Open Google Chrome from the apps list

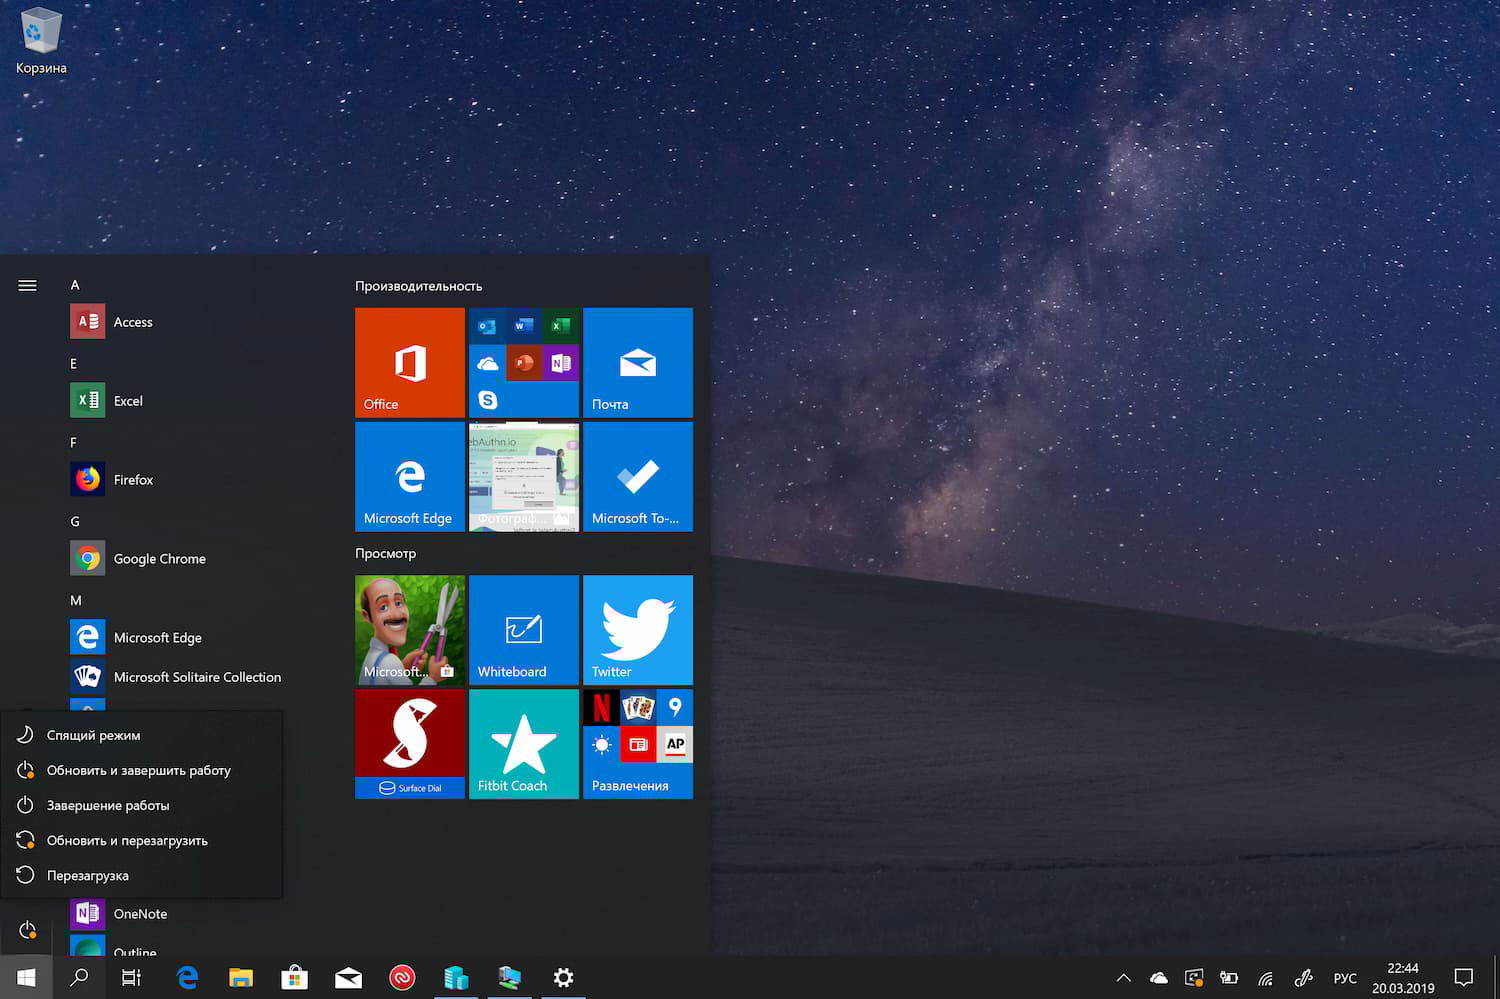[x=159, y=558]
